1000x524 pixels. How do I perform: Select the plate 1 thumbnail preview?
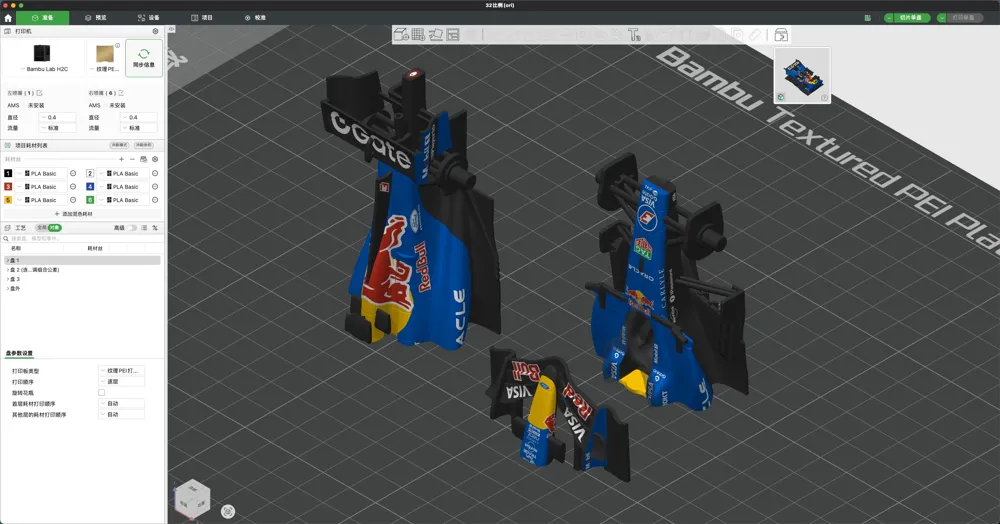click(x=802, y=75)
